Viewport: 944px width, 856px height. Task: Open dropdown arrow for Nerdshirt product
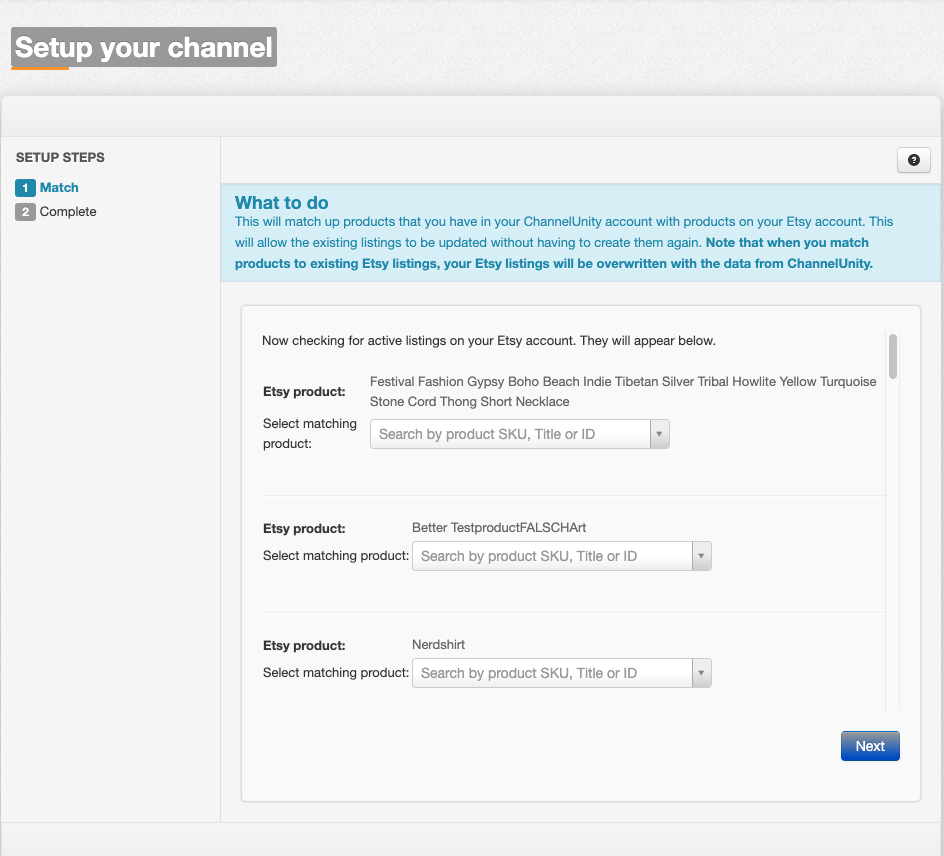[x=701, y=673]
